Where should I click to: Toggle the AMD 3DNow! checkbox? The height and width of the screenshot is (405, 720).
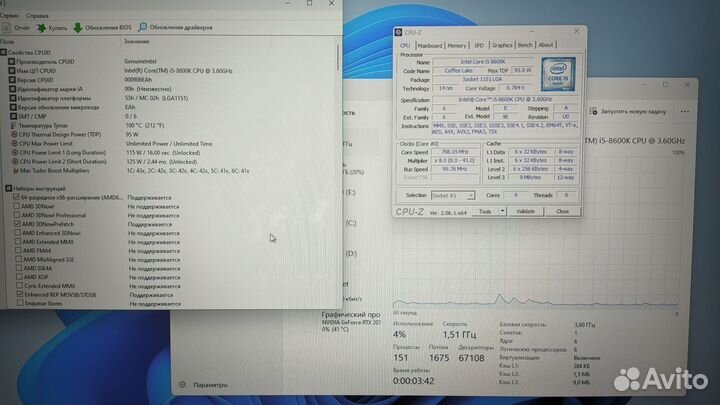17,207
